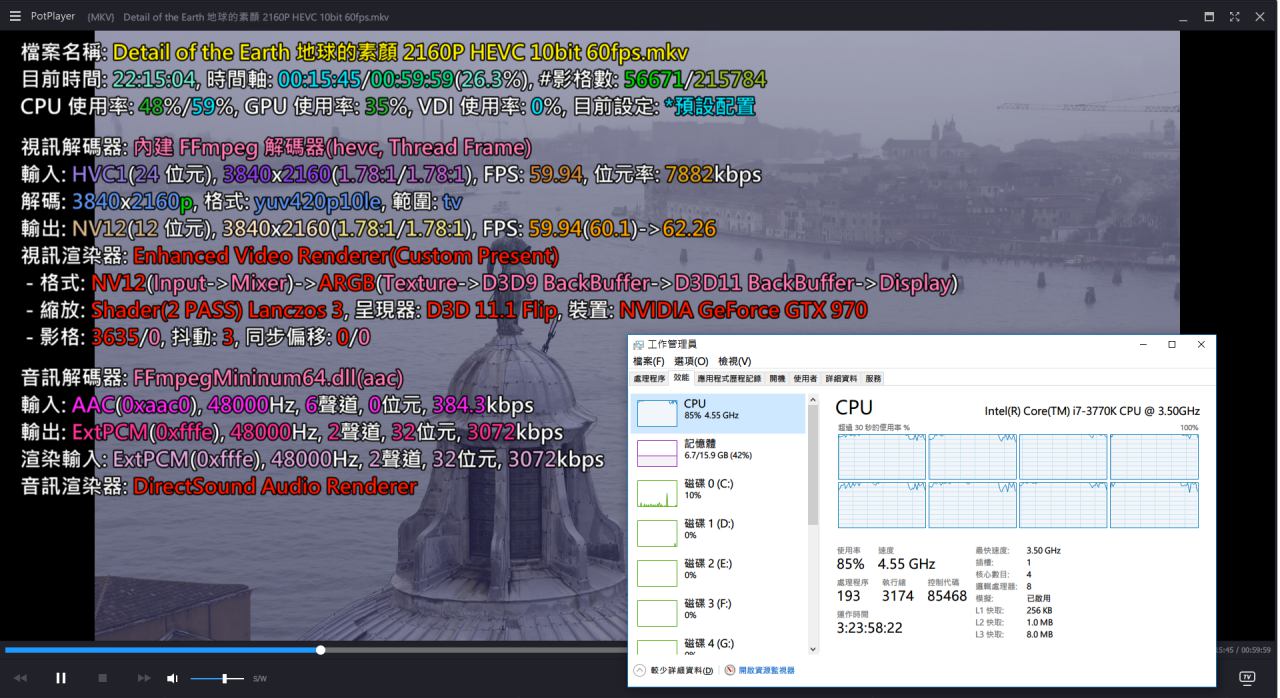1280x698 pixels.
Task: Open the 檔案(F) menu in Task Manager
Action: [x=649, y=361]
